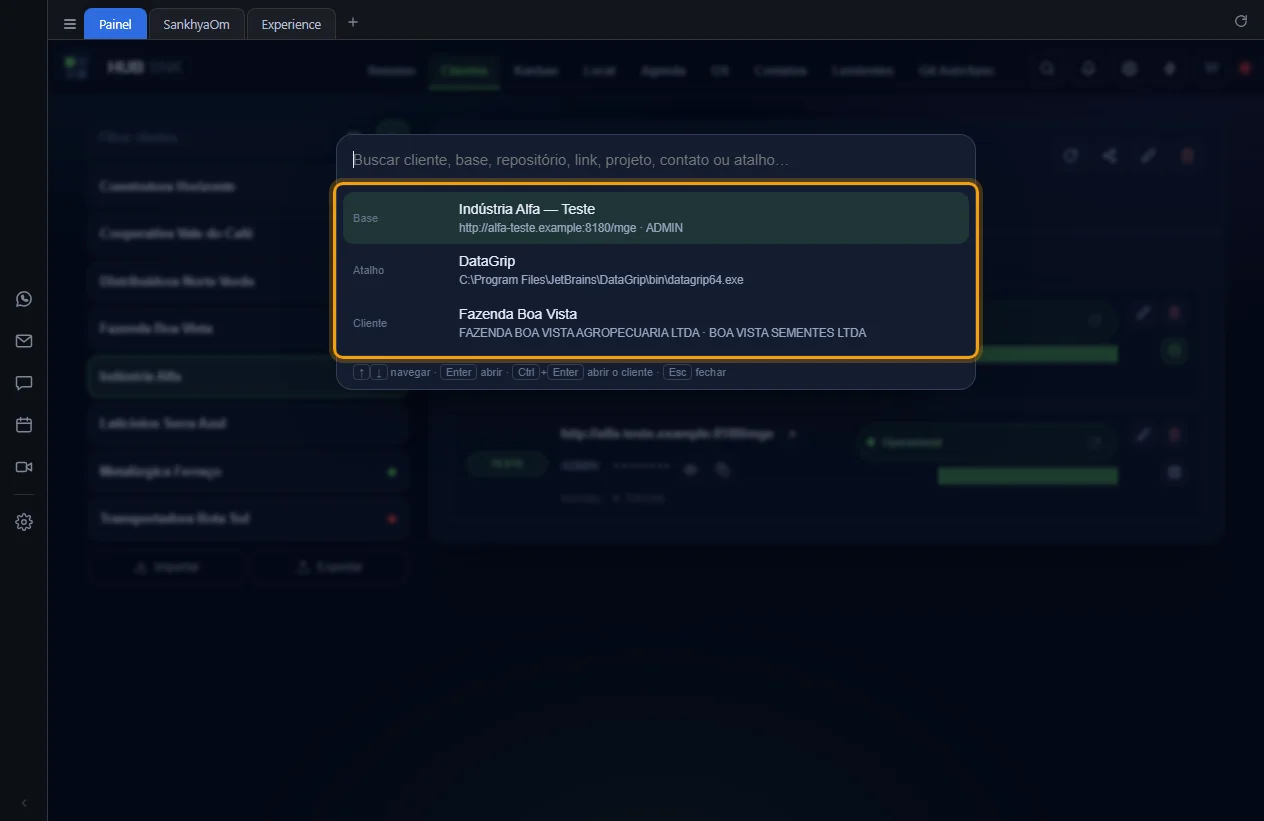The image size is (1264, 821).
Task: Choose the DataGrip shortcut result
Action: coord(656,270)
